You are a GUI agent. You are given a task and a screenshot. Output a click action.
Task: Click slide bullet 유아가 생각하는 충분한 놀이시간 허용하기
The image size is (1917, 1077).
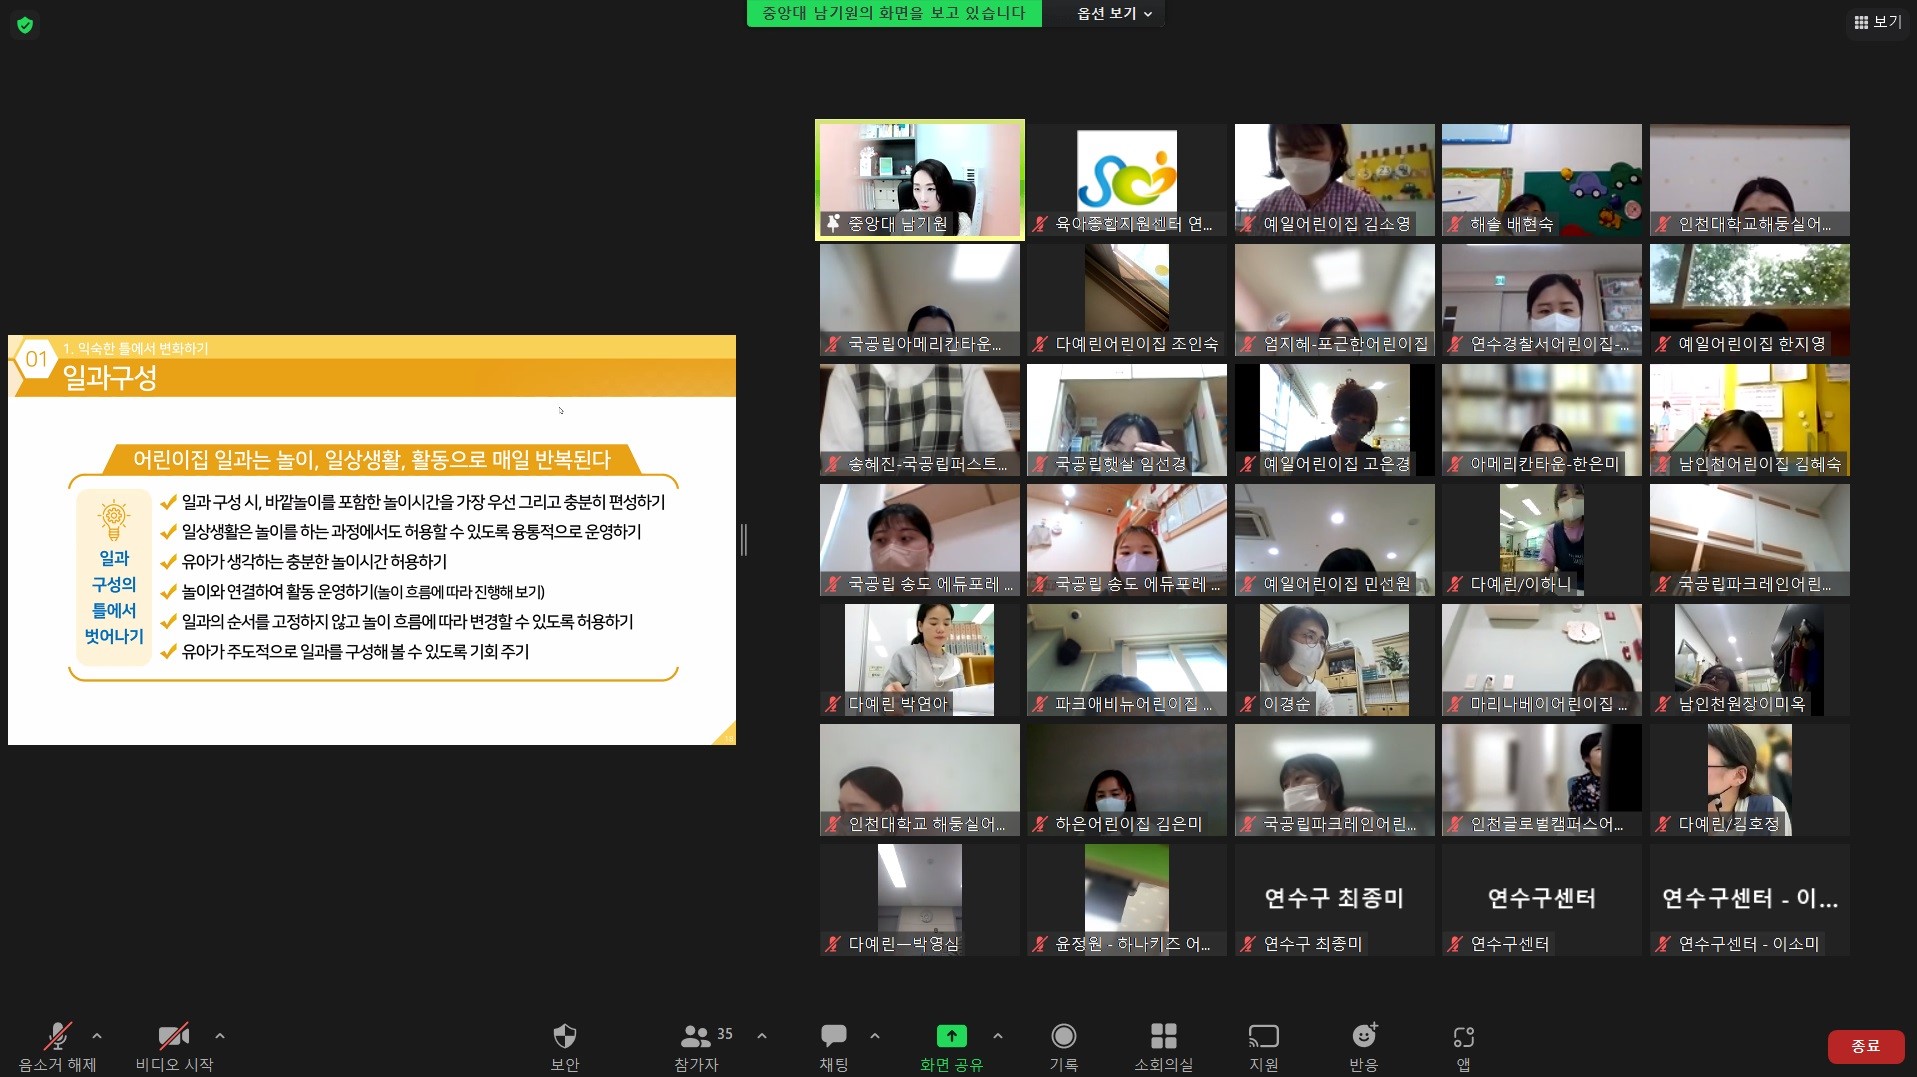[314, 562]
